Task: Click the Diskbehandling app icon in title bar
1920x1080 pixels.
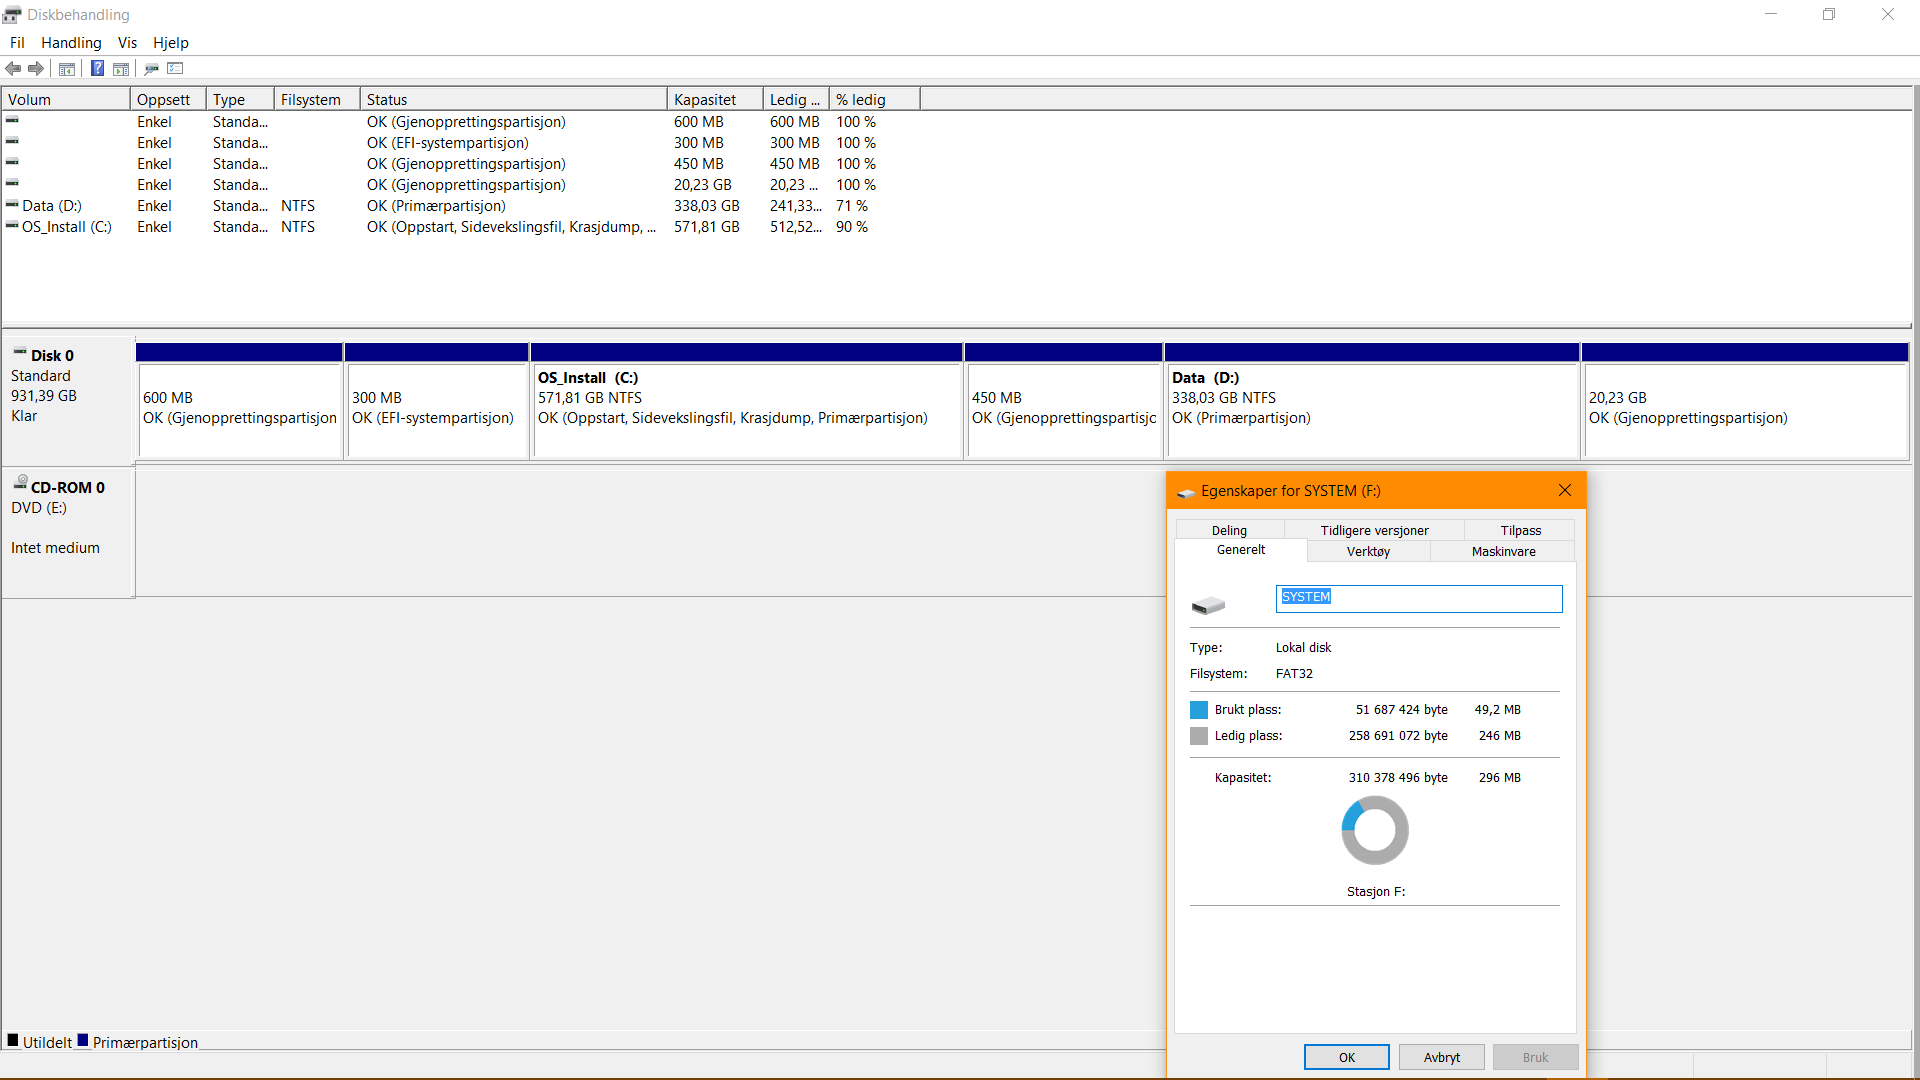Action: pyautogui.click(x=12, y=15)
